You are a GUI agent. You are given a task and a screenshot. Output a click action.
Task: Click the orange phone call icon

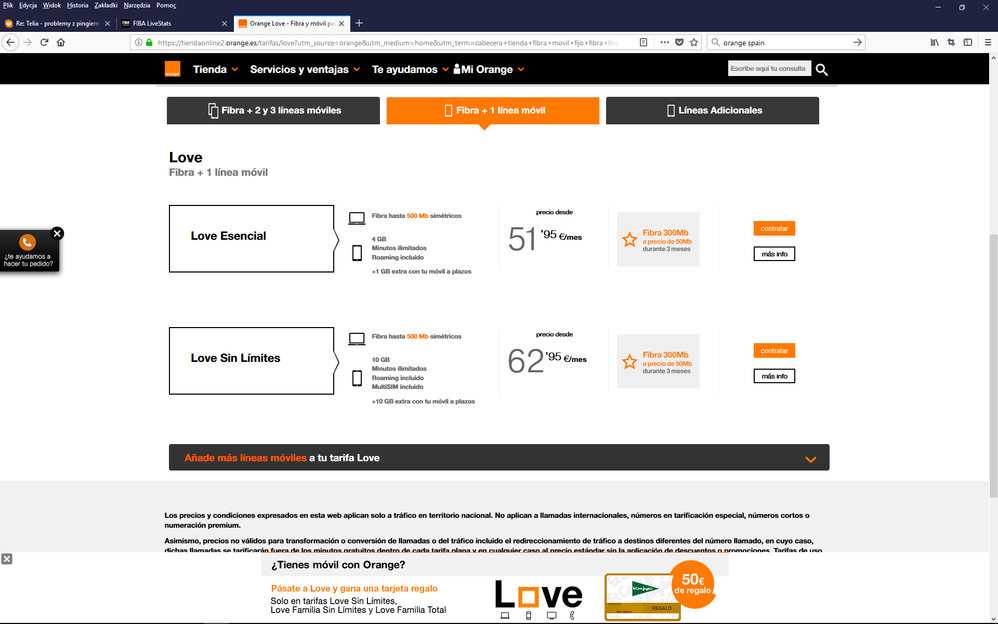[x=27, y=242]
